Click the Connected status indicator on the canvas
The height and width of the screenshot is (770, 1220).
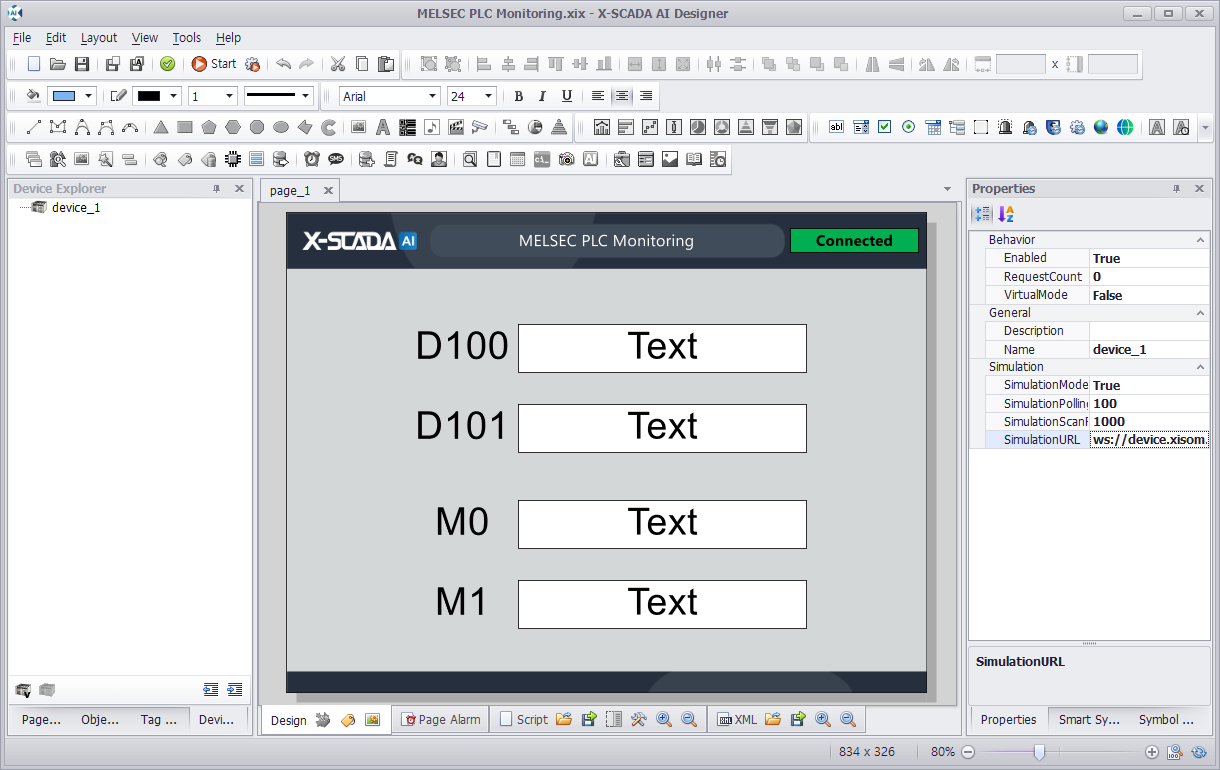tap(854, 241)
